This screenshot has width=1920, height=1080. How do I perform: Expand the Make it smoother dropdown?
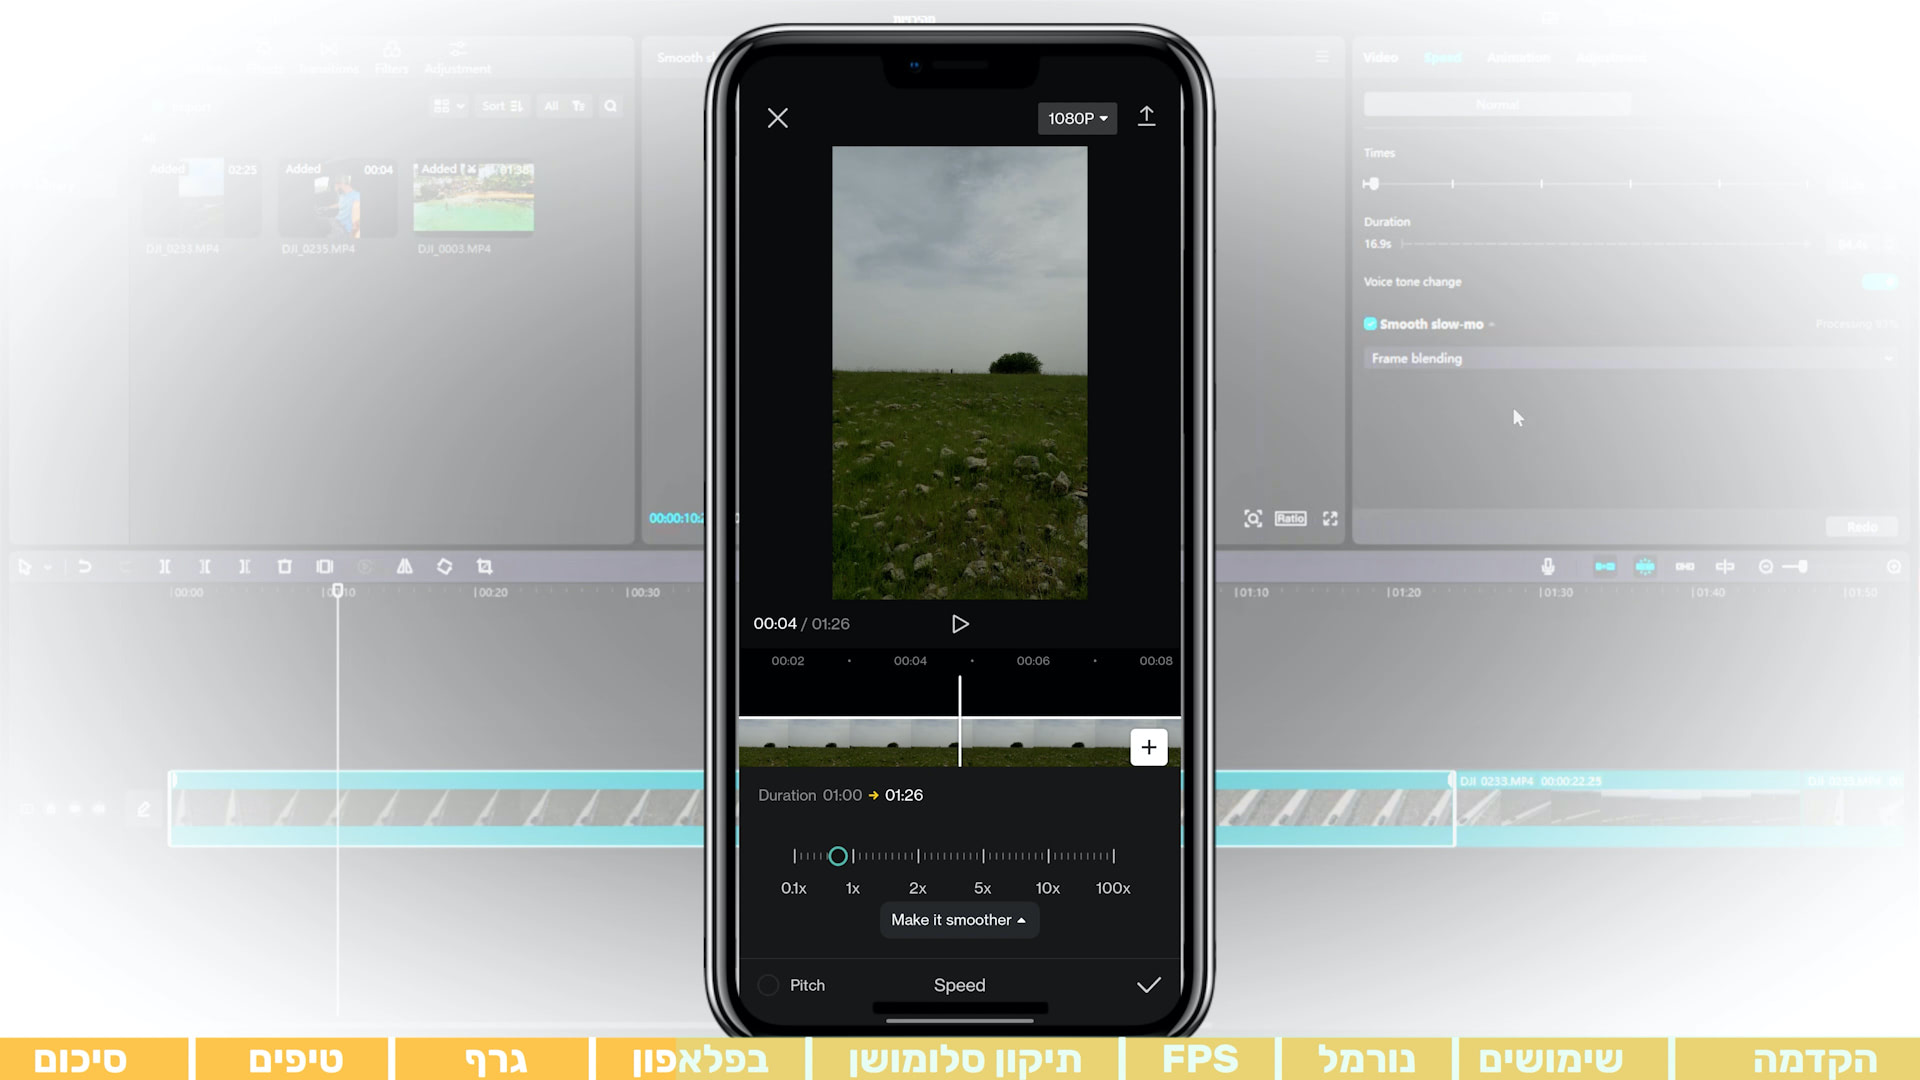[959, 919]
